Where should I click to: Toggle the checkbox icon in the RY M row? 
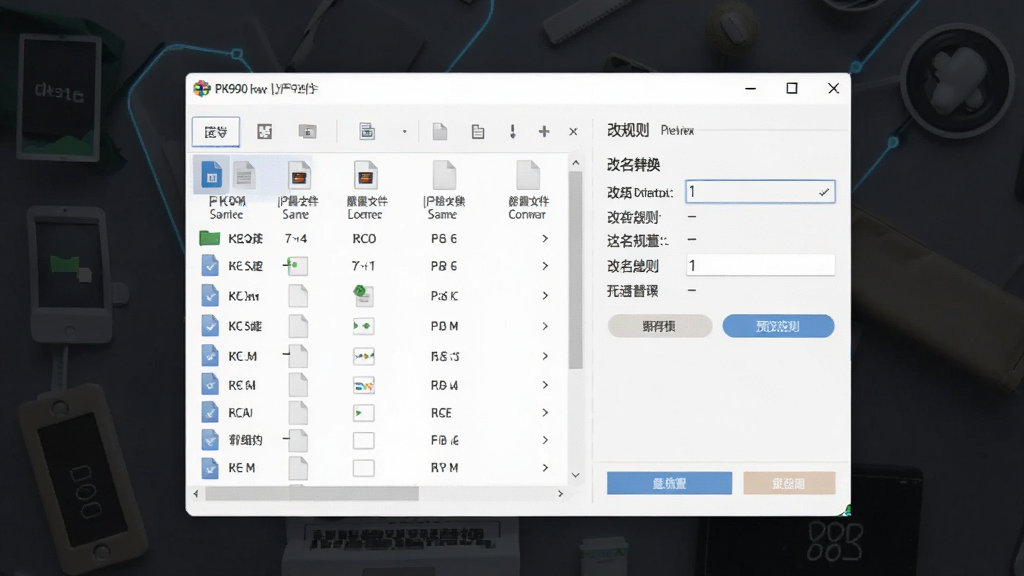point(210,468)
